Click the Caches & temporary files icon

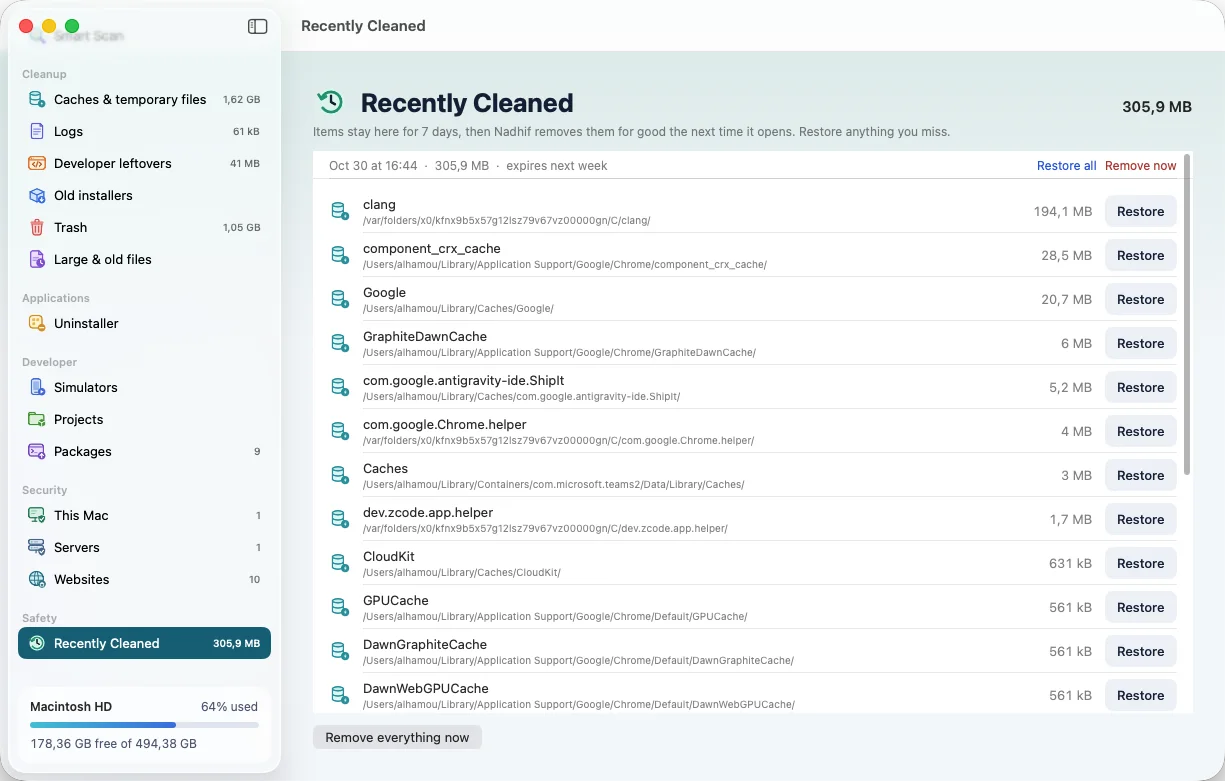37,99
